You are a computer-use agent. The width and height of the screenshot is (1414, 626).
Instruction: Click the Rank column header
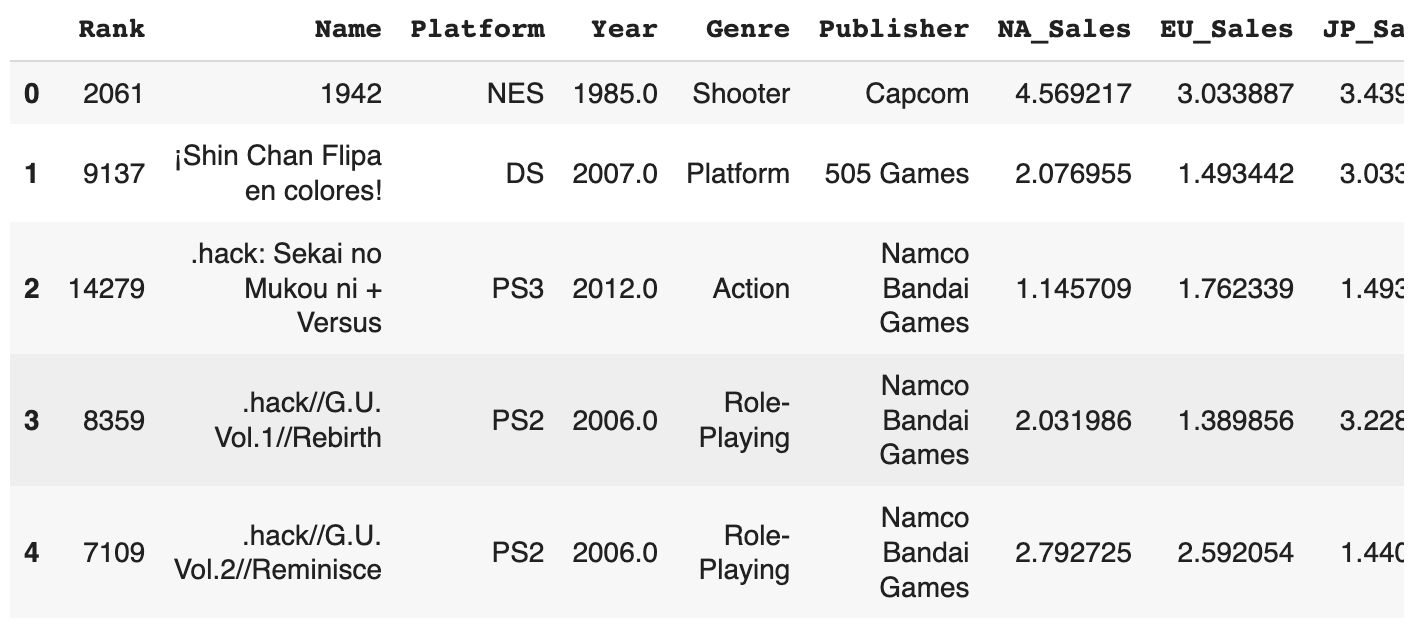(111, 29)
